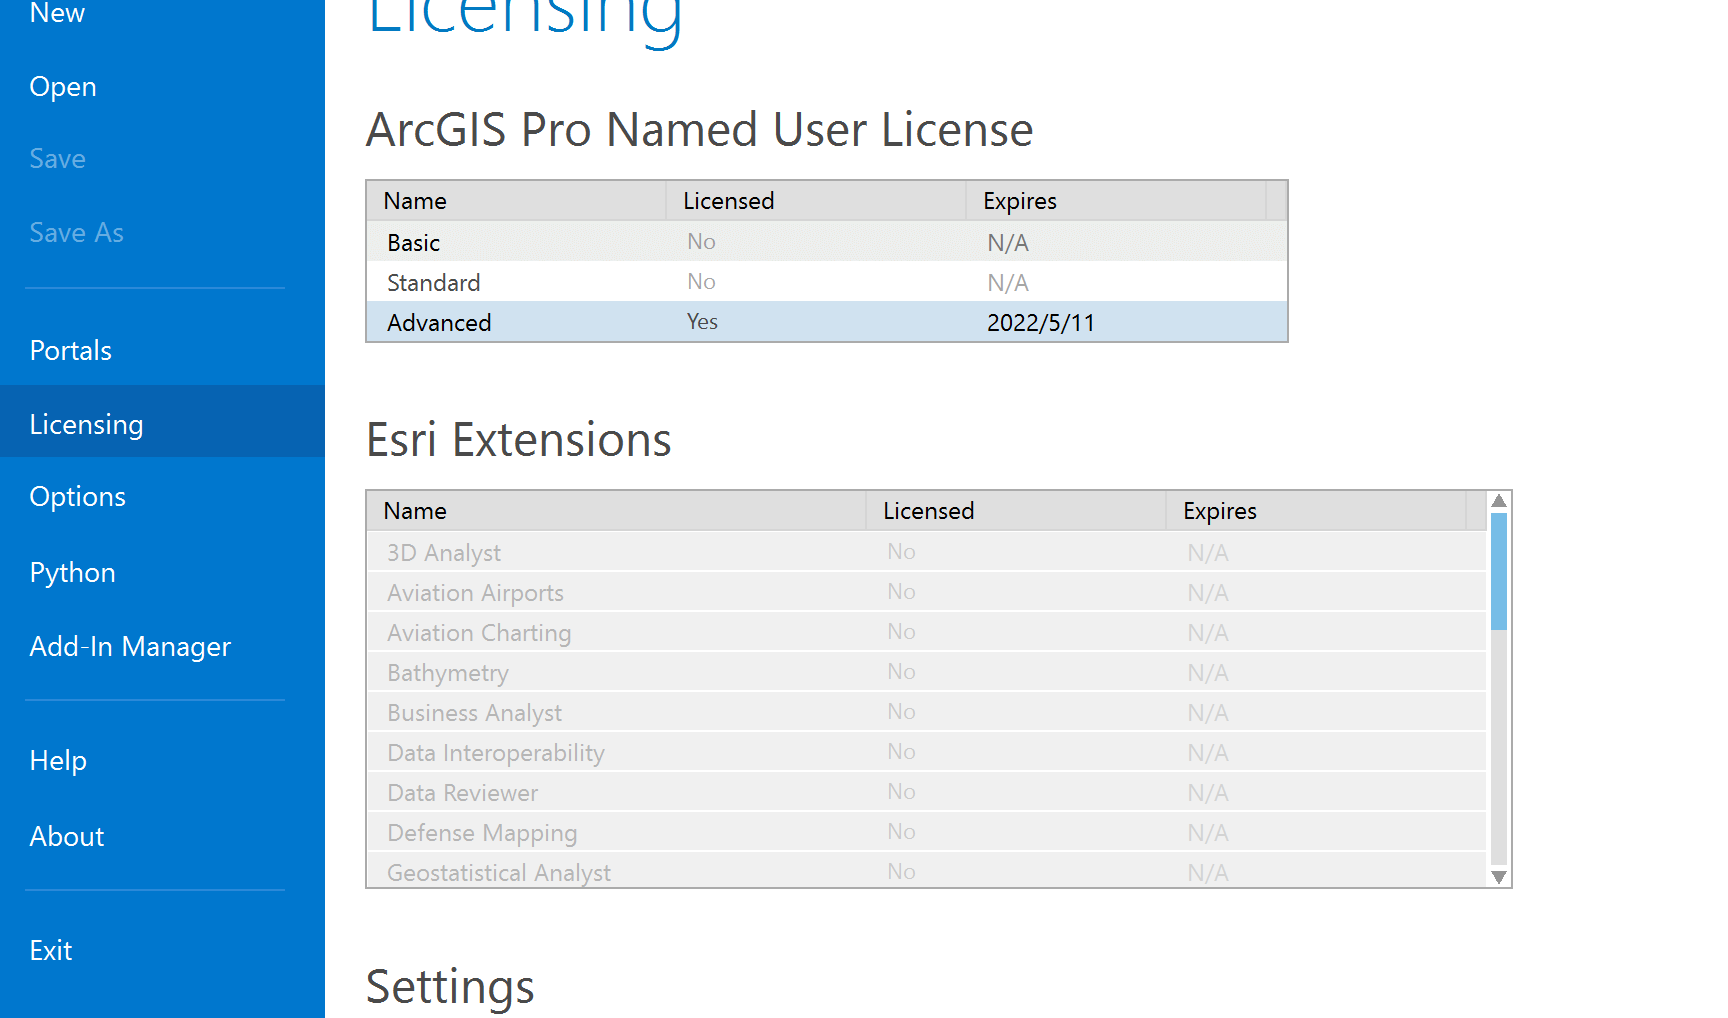Open the Portals page
Image resolution: width=1728 pixels, height=1018 pixels.
[71, 351]
